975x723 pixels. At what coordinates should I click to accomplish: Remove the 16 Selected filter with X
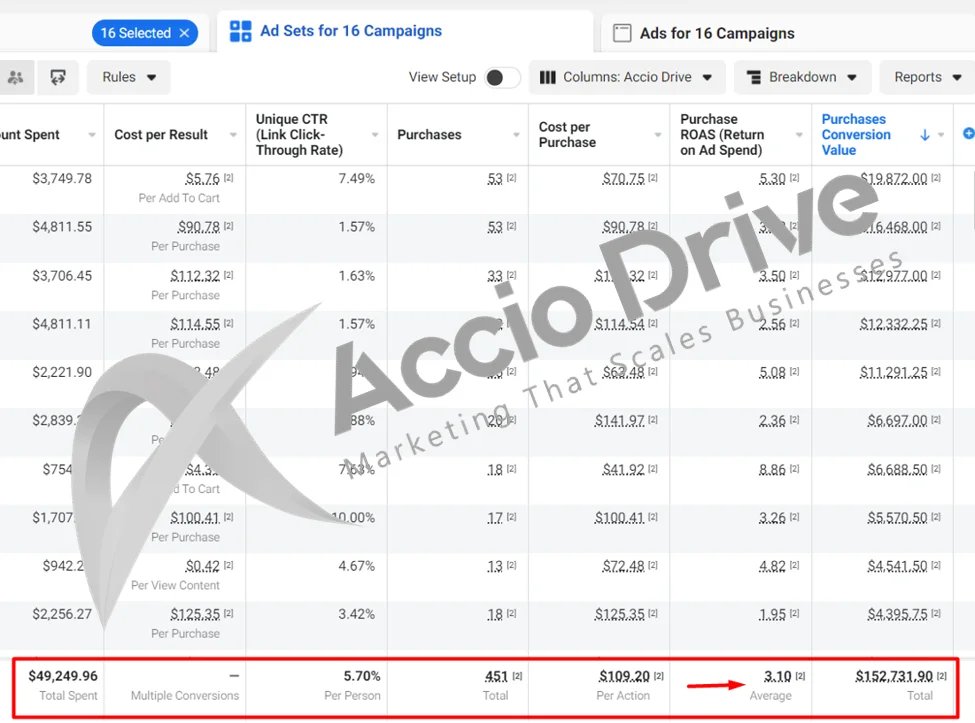(x=184, y=33)
